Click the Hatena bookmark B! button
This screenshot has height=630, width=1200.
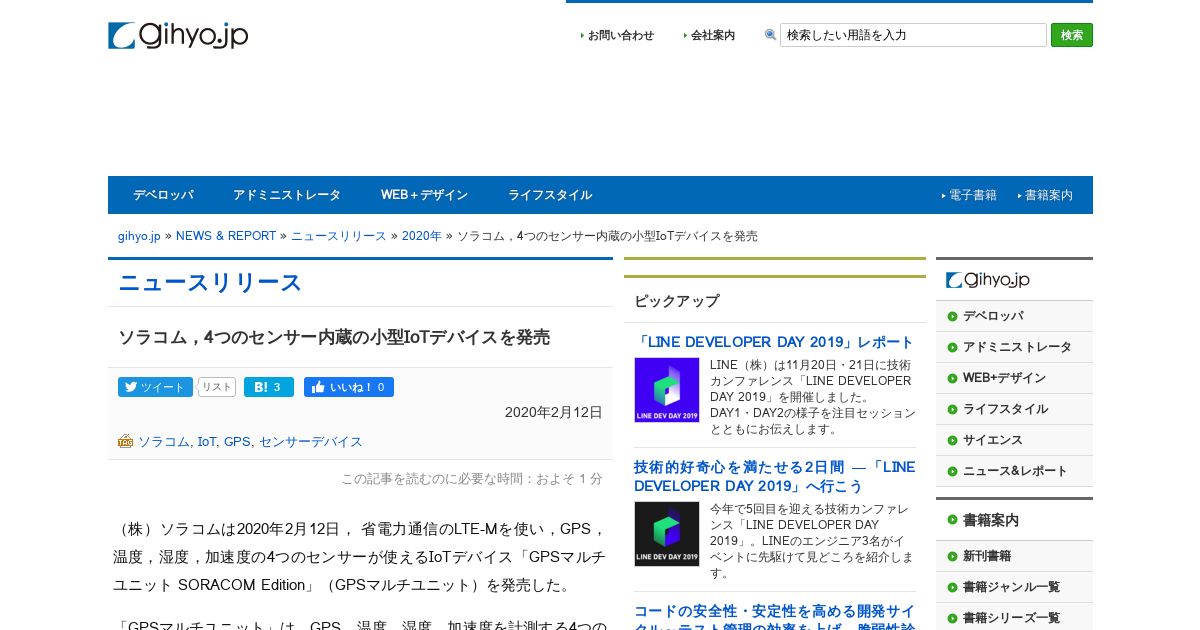[269, 387]
